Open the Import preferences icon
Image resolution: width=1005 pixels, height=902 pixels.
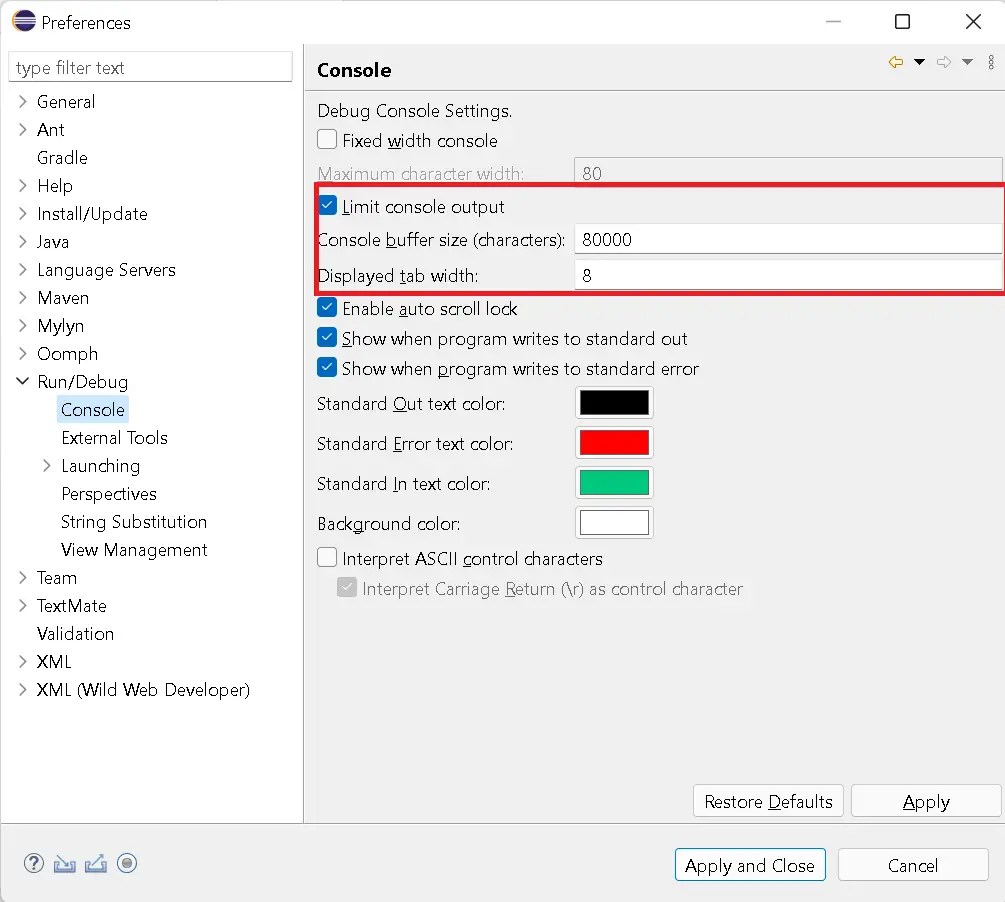point(64,863)
